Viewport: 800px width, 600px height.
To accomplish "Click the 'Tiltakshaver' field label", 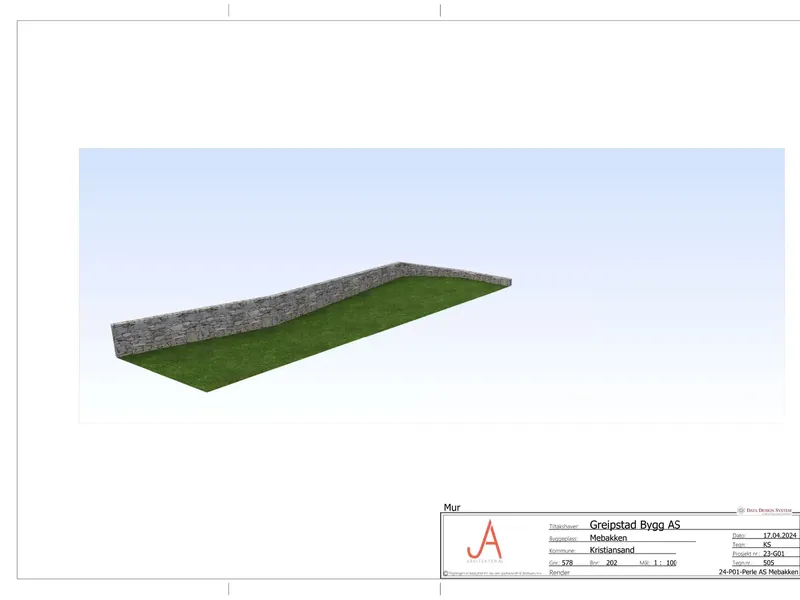I will (x=564, y=527).
